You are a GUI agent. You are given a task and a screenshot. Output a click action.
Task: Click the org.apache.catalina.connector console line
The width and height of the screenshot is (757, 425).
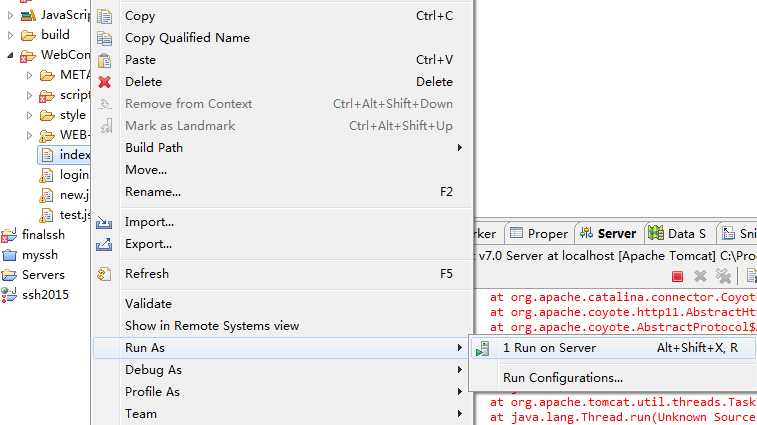point(623,298)
